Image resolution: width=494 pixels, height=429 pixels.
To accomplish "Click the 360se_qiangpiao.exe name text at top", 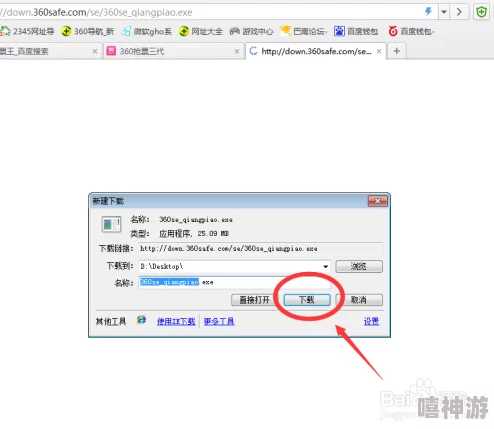I will pos(196,220).
